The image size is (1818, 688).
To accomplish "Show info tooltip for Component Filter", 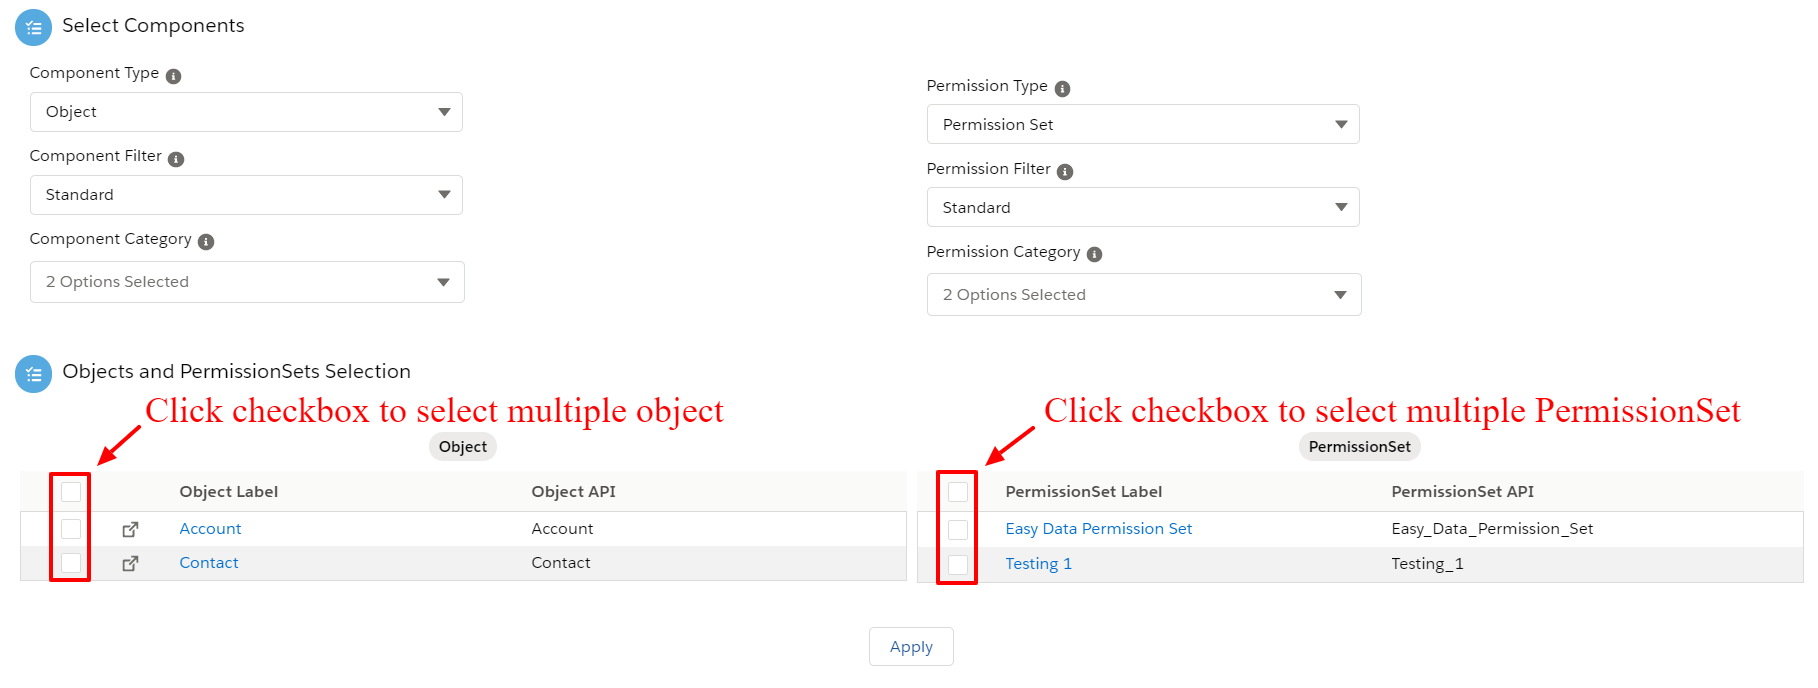I will tap(176, 159).
